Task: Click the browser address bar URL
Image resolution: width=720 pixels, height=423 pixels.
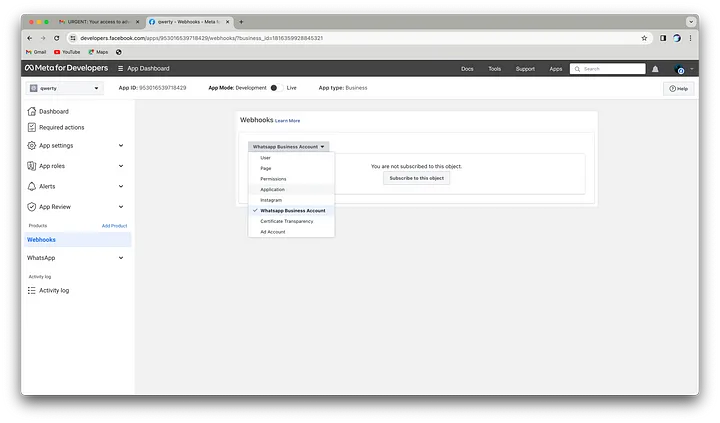Action: pos(202,38)
